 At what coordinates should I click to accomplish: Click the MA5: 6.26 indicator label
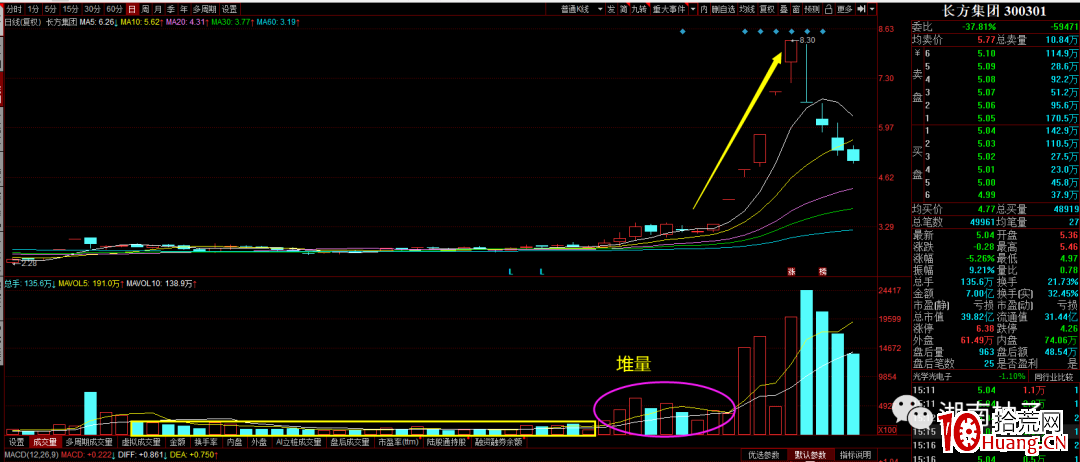coord(95,22)
